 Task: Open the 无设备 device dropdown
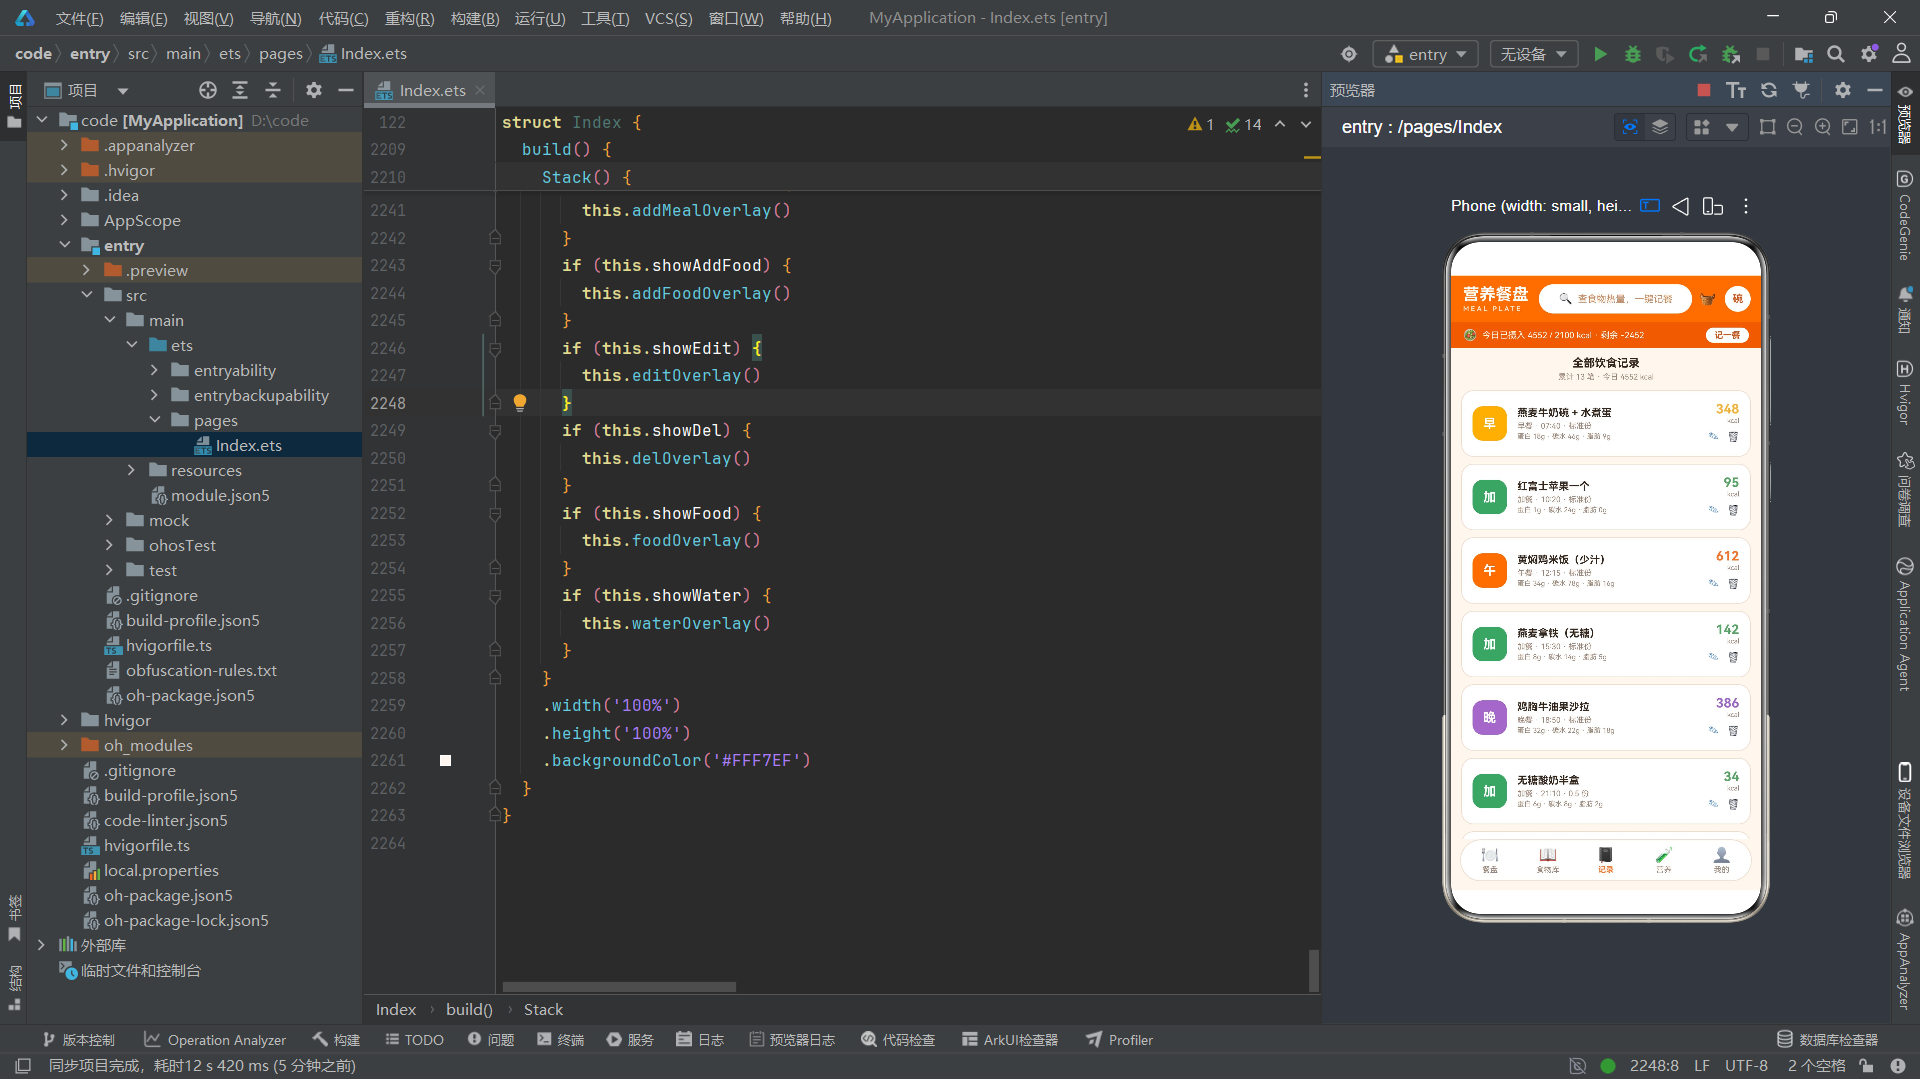(x=1533, y=54)
